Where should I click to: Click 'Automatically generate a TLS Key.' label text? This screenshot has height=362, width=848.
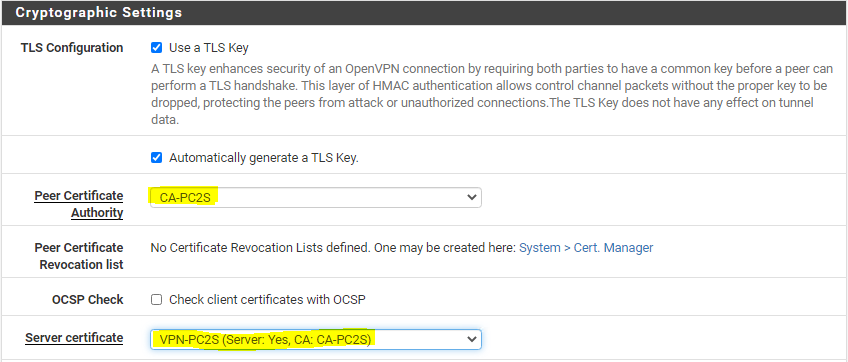pos(264,158)
